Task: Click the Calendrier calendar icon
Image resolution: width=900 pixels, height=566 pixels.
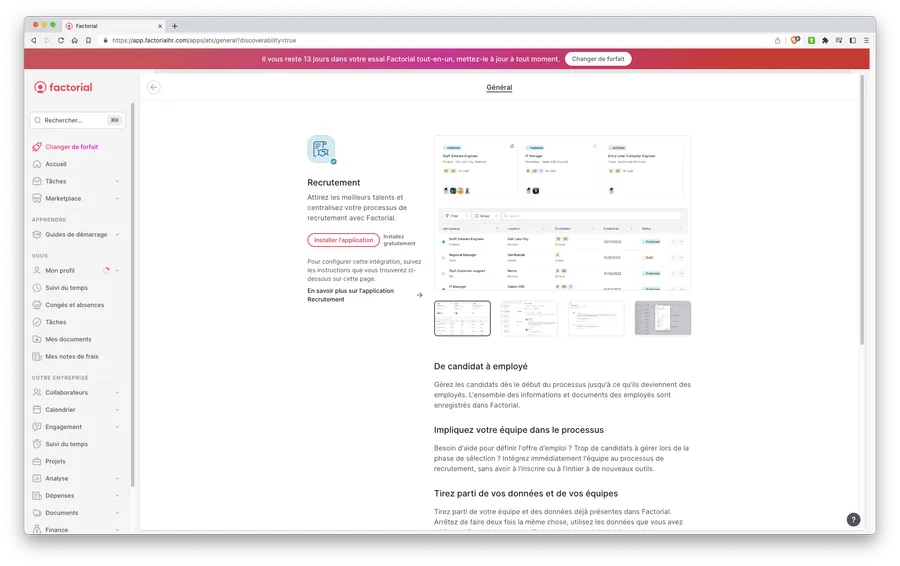Action: click(x=37, y=410)
